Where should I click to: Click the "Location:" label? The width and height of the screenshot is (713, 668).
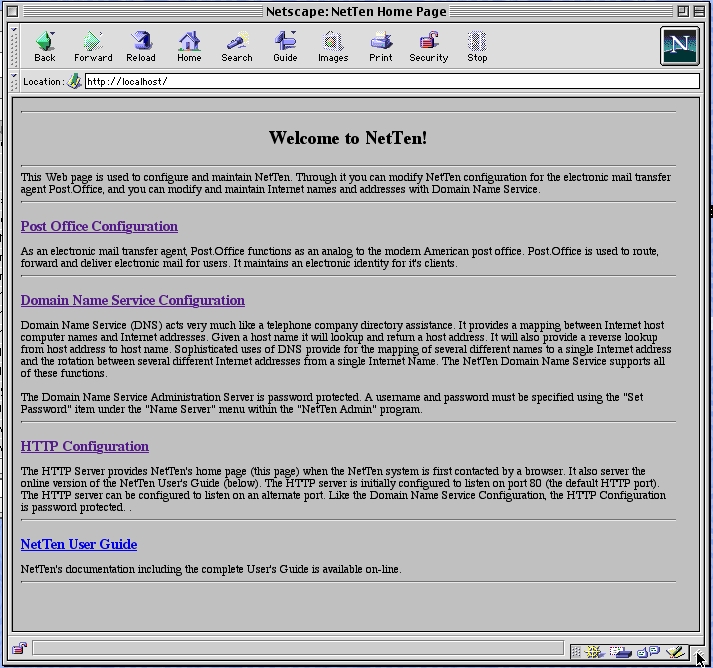coord(43,82)
